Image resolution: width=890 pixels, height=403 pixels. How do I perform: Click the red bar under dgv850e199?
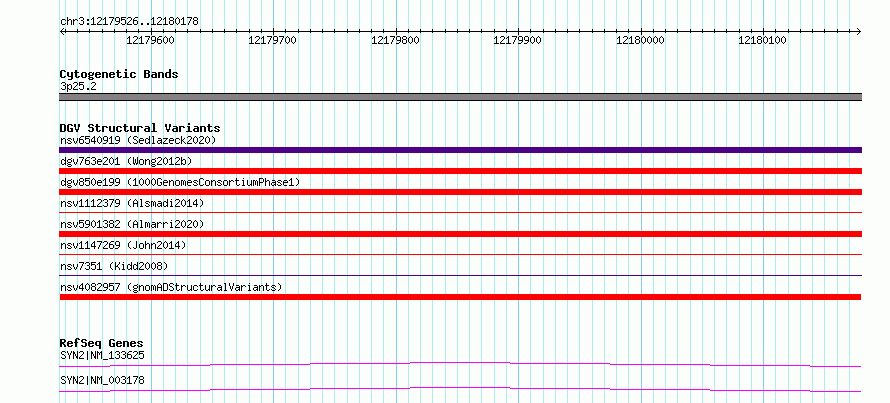point(461,192)
